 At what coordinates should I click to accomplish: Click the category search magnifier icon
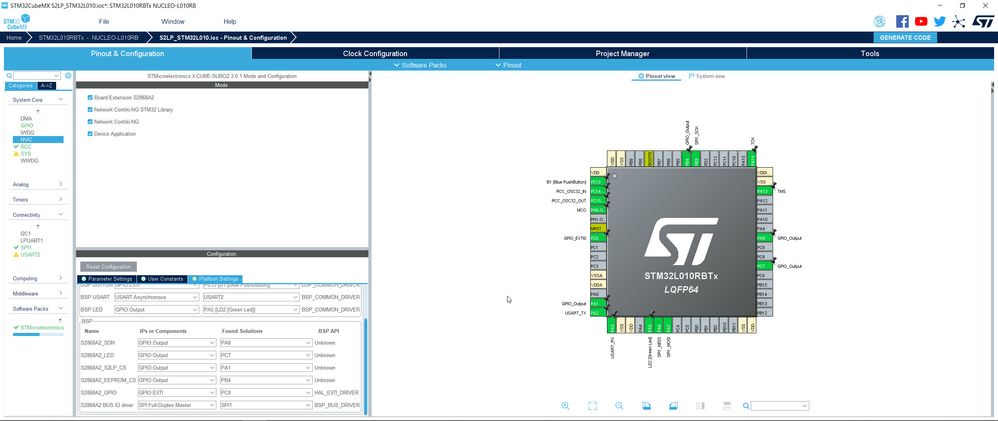tap(10, 76)
